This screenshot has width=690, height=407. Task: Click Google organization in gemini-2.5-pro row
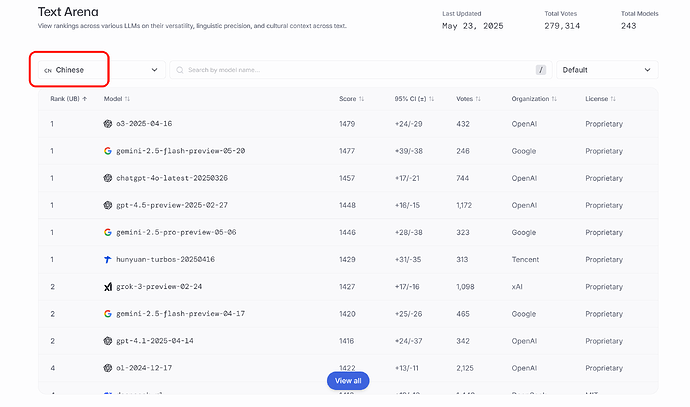pos(524,232)
